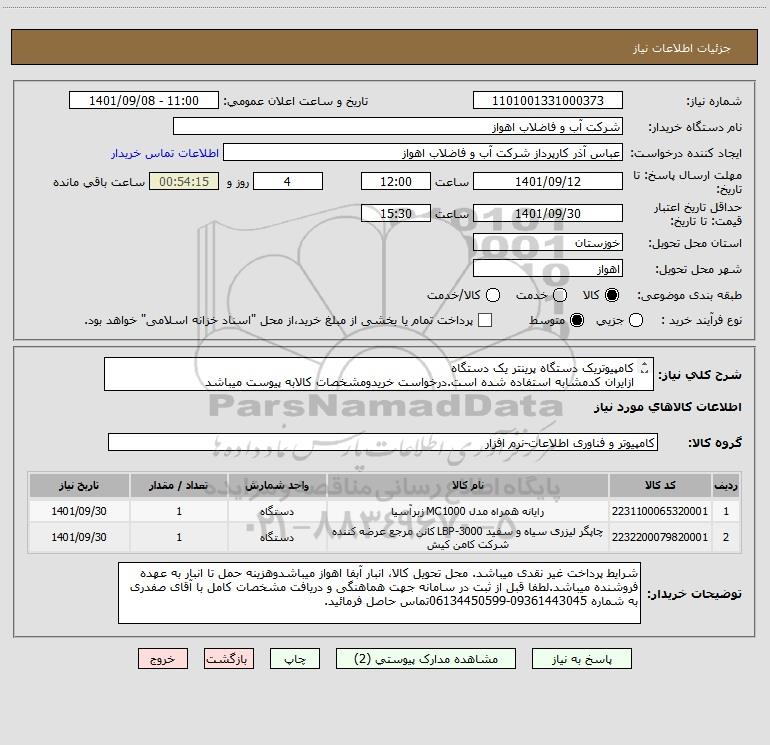The height and width of the screenshot is (745, 770).
Task: Click the response deadline date 1401/09/12
Action: [x=548, y=181]
